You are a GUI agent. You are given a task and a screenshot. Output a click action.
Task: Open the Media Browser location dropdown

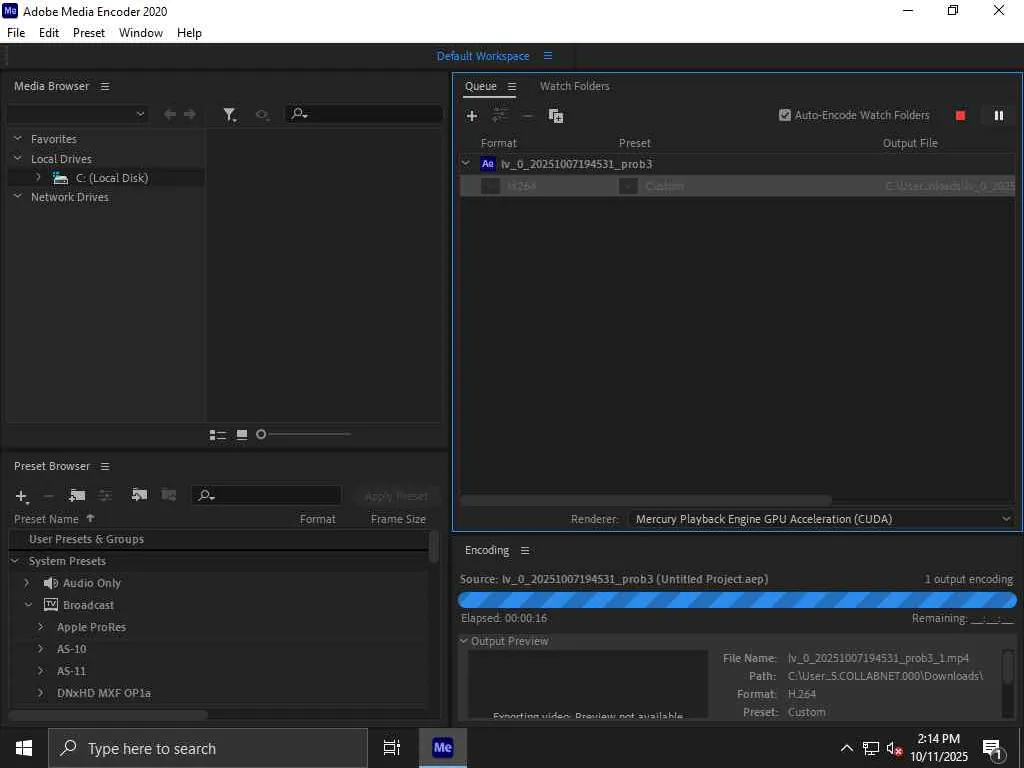[78, 114]
